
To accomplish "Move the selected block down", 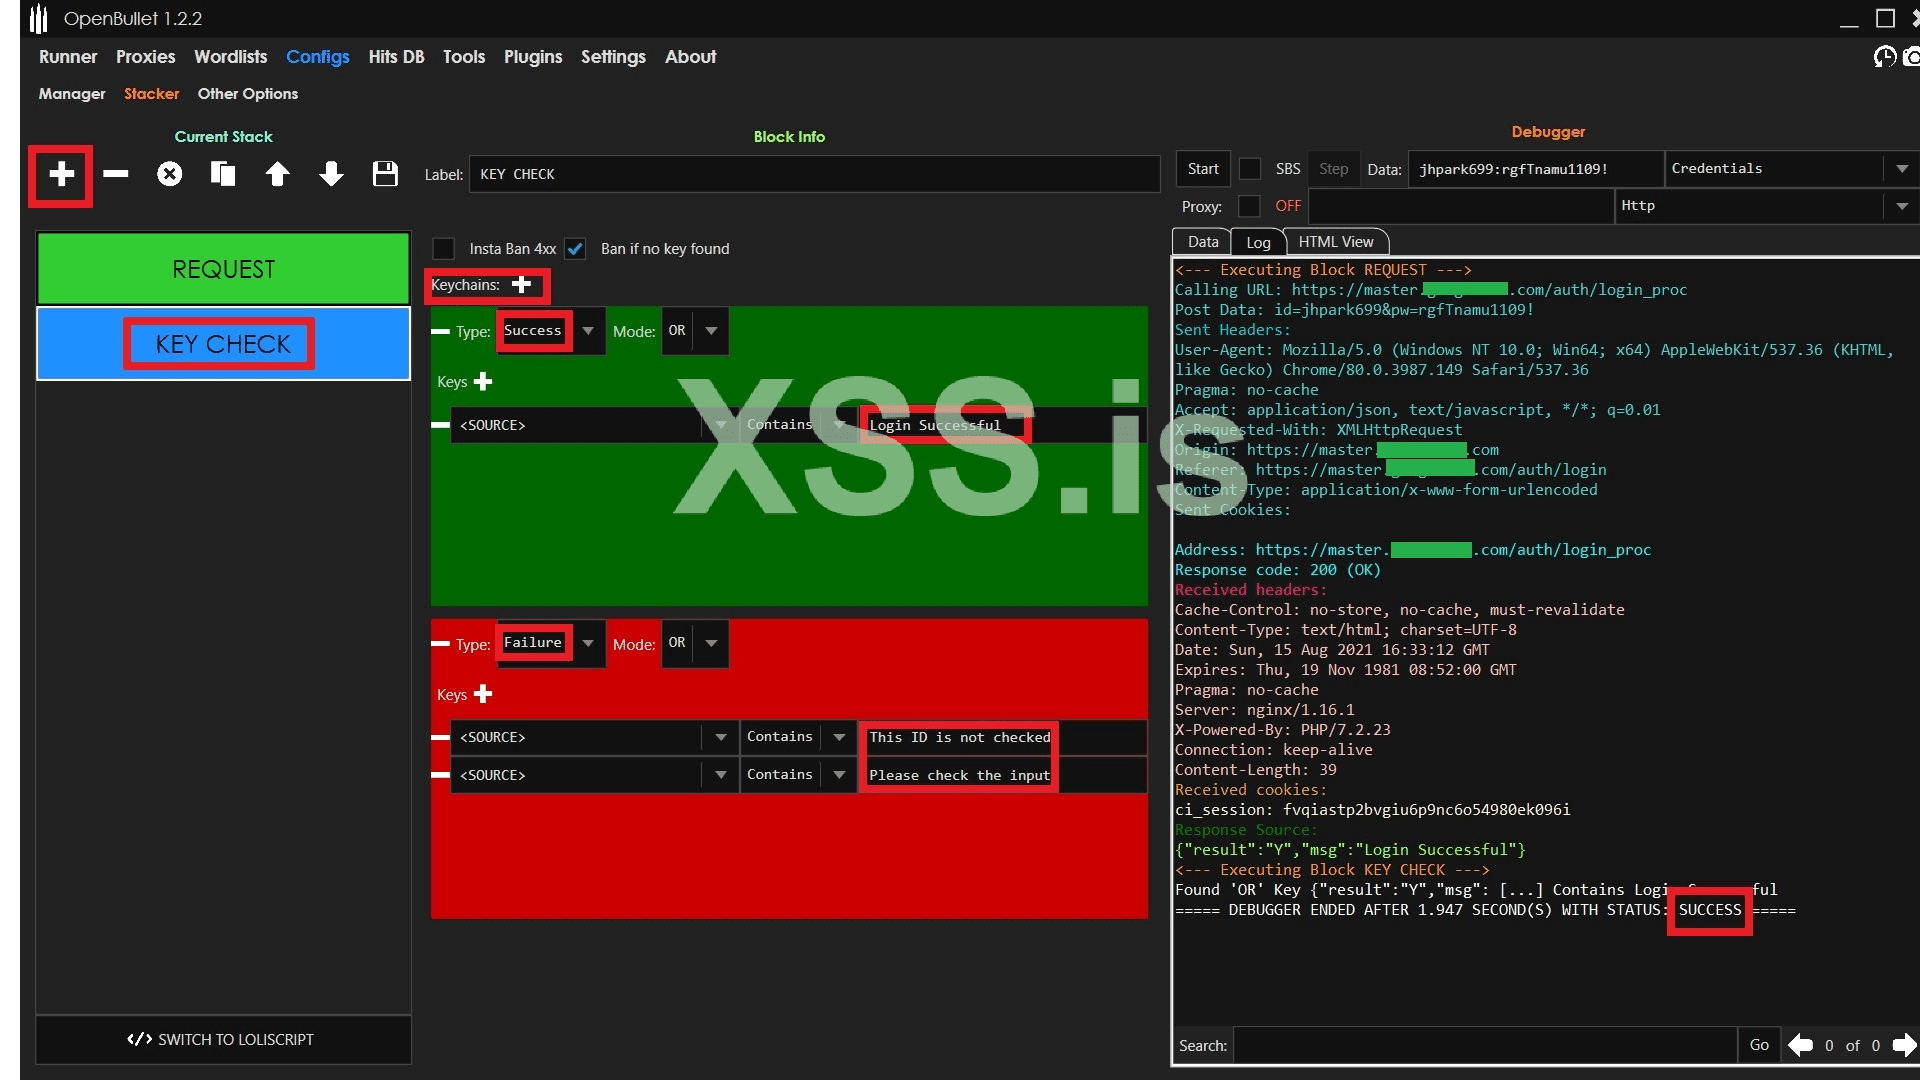I will (x=331, y=175).
